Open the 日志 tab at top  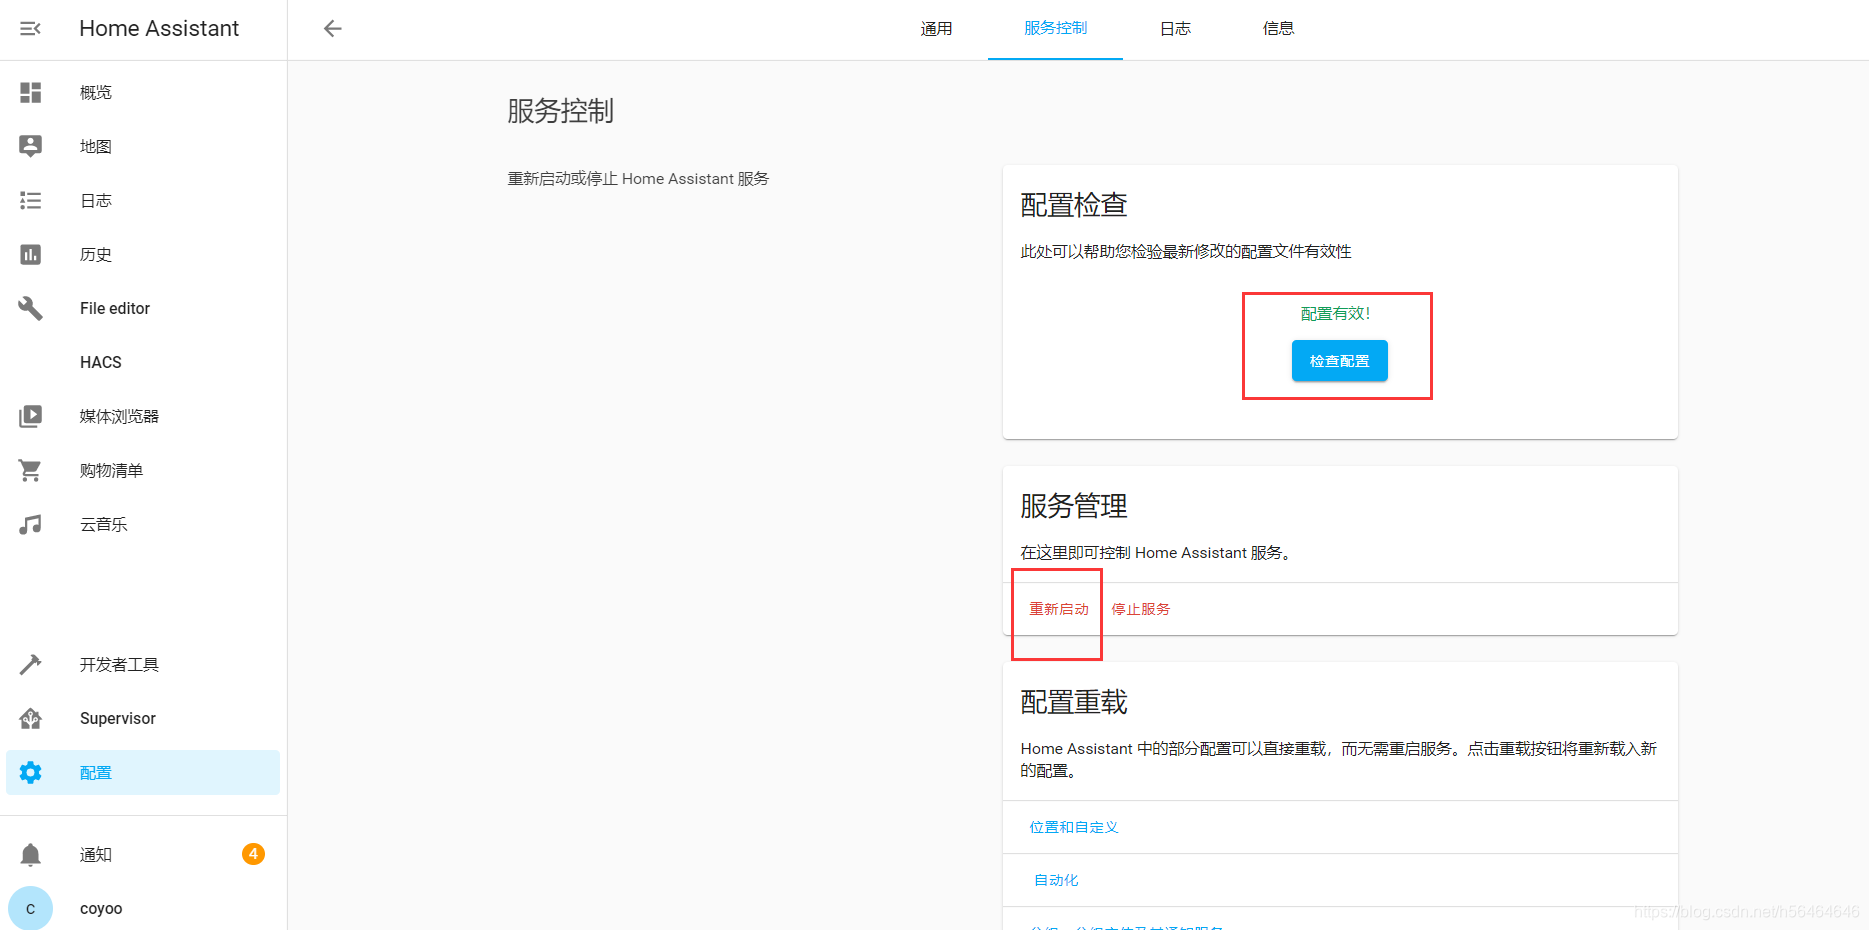coord(1175,28)
